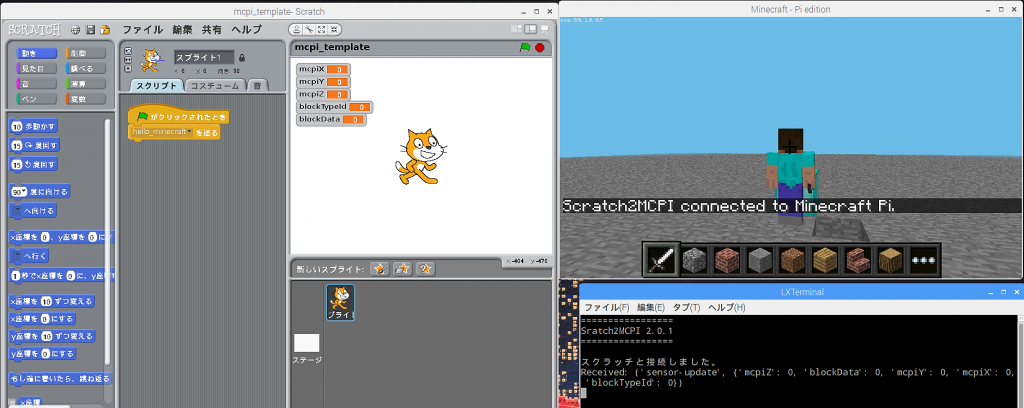Switch to full stage view mode
The height and width of the screenshot is (408, 1024).
tap(530, 29)
